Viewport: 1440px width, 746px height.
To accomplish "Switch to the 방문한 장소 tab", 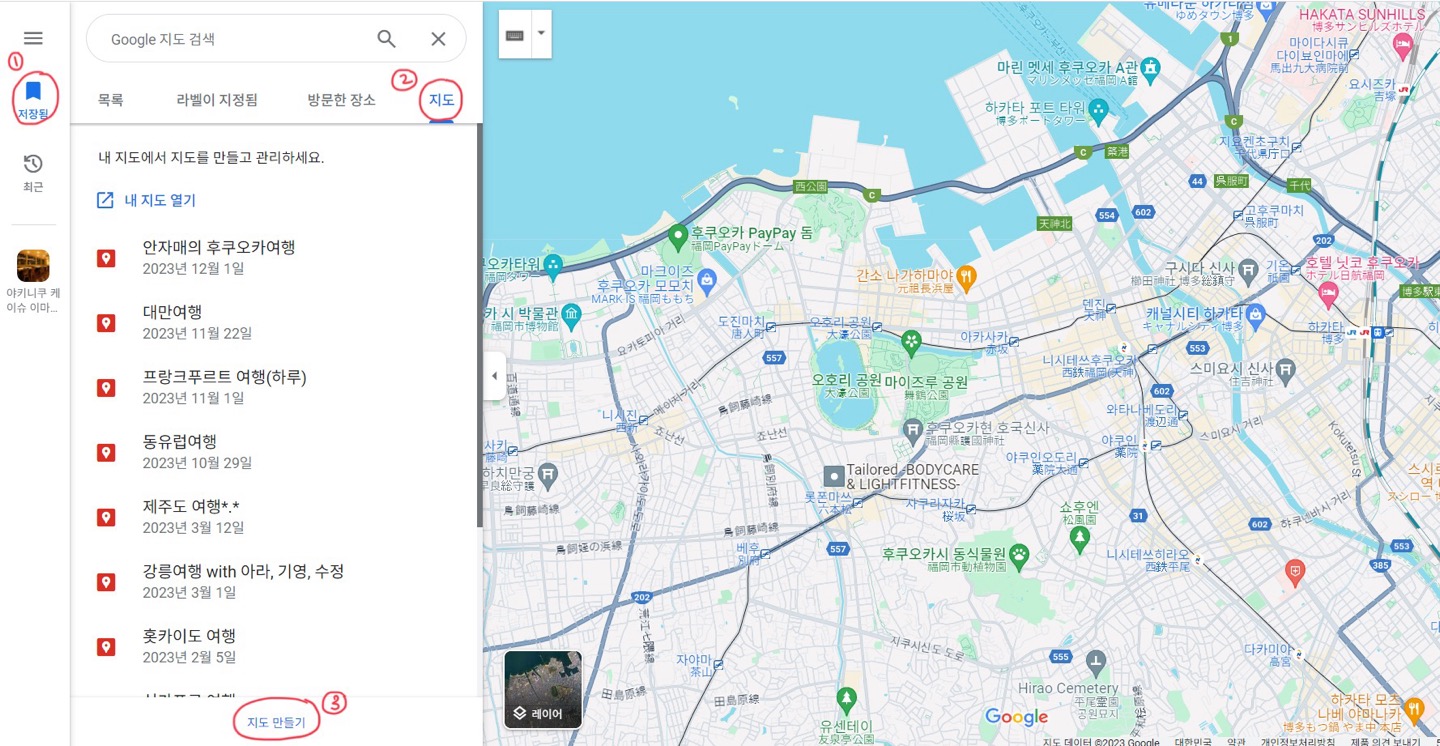I will click(x=342, y=100).
